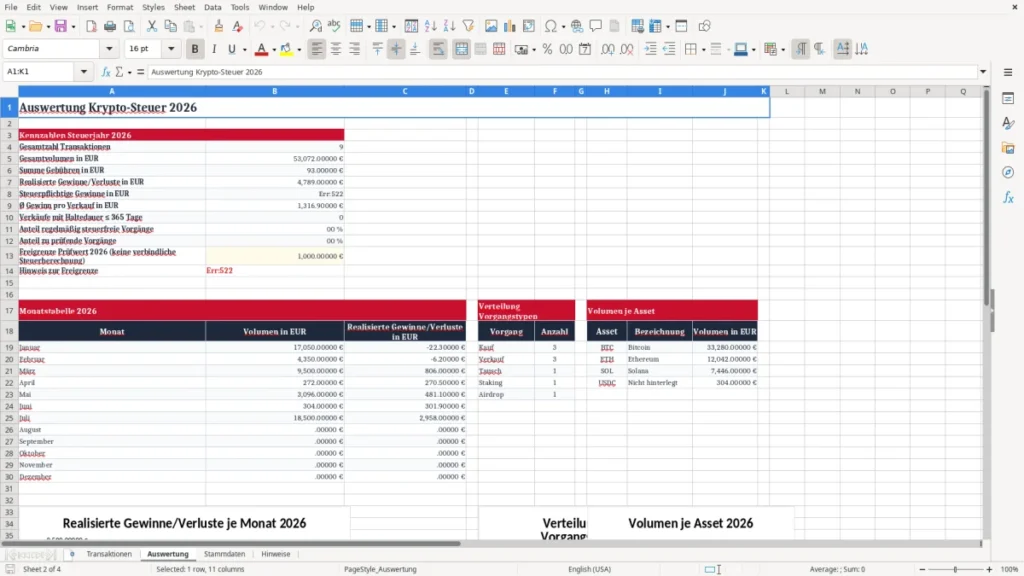Print the spreadsheet
The image size is (1024, 576).
(110, 26)
